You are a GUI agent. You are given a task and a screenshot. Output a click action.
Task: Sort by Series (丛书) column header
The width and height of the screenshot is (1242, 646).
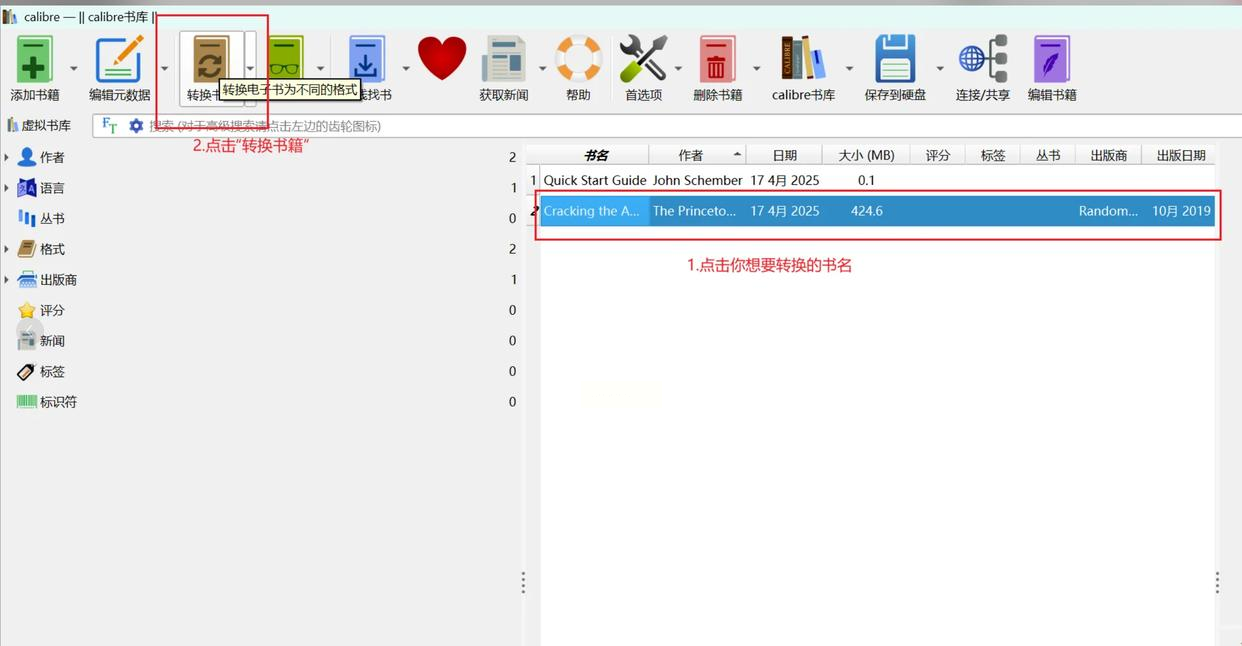1048,155
